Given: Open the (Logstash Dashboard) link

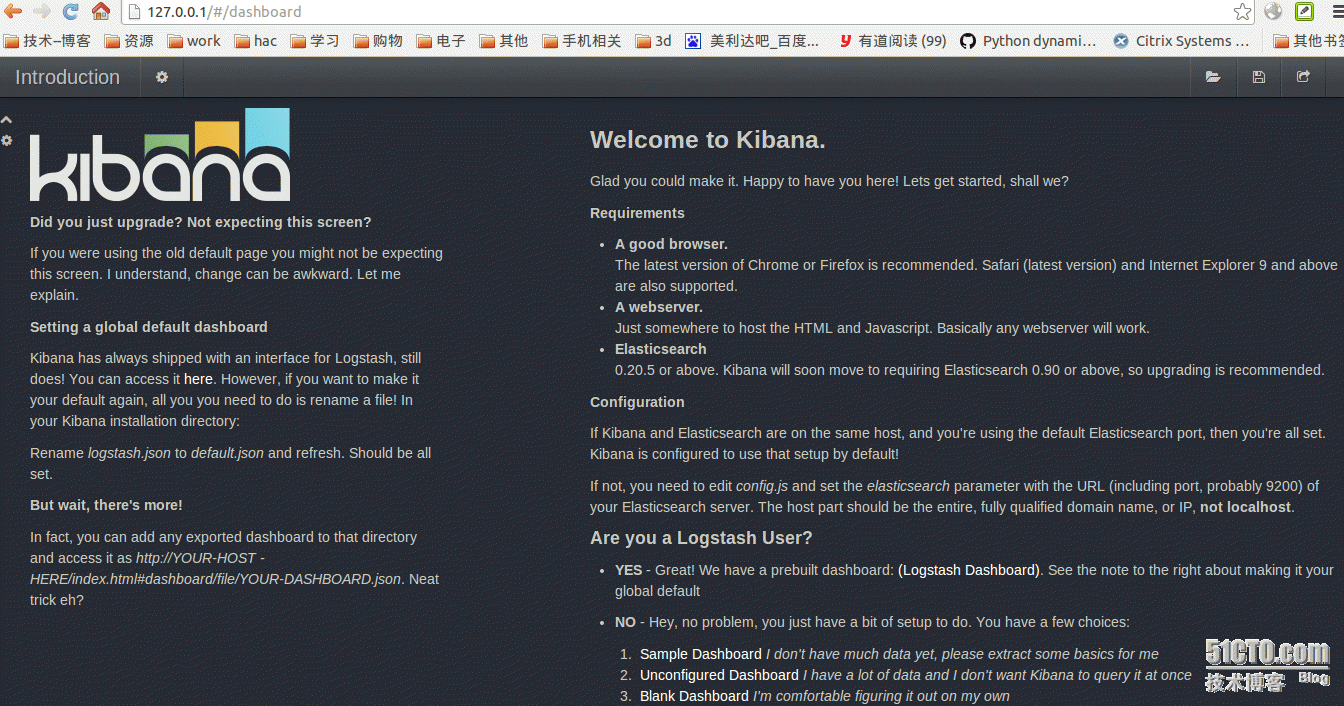Looking at the screenshot, I should pos(969,570).
